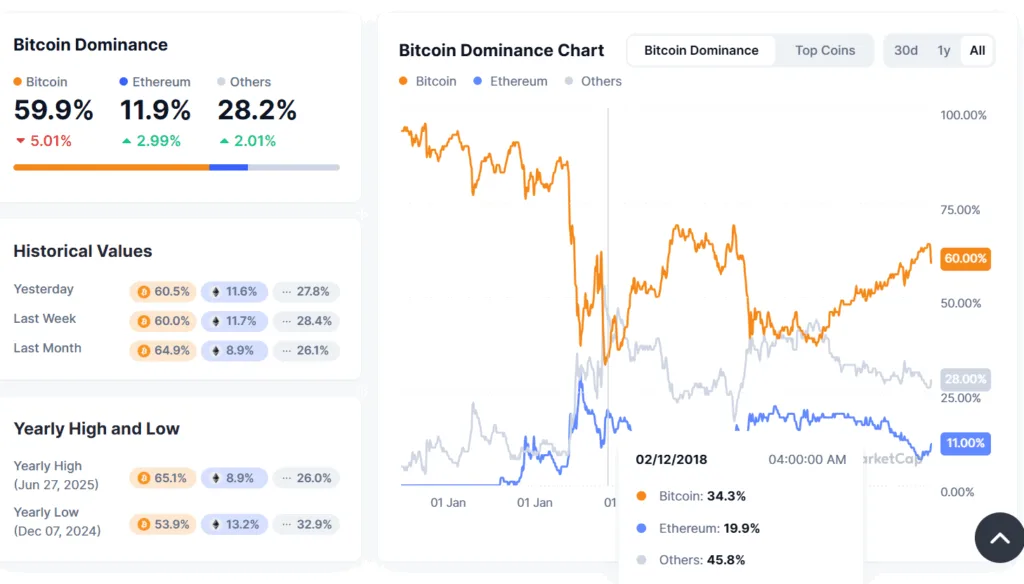Toggle the Ethereum series in the chart legend
Screen dimensions: 1024x584
tap(510, 81)
